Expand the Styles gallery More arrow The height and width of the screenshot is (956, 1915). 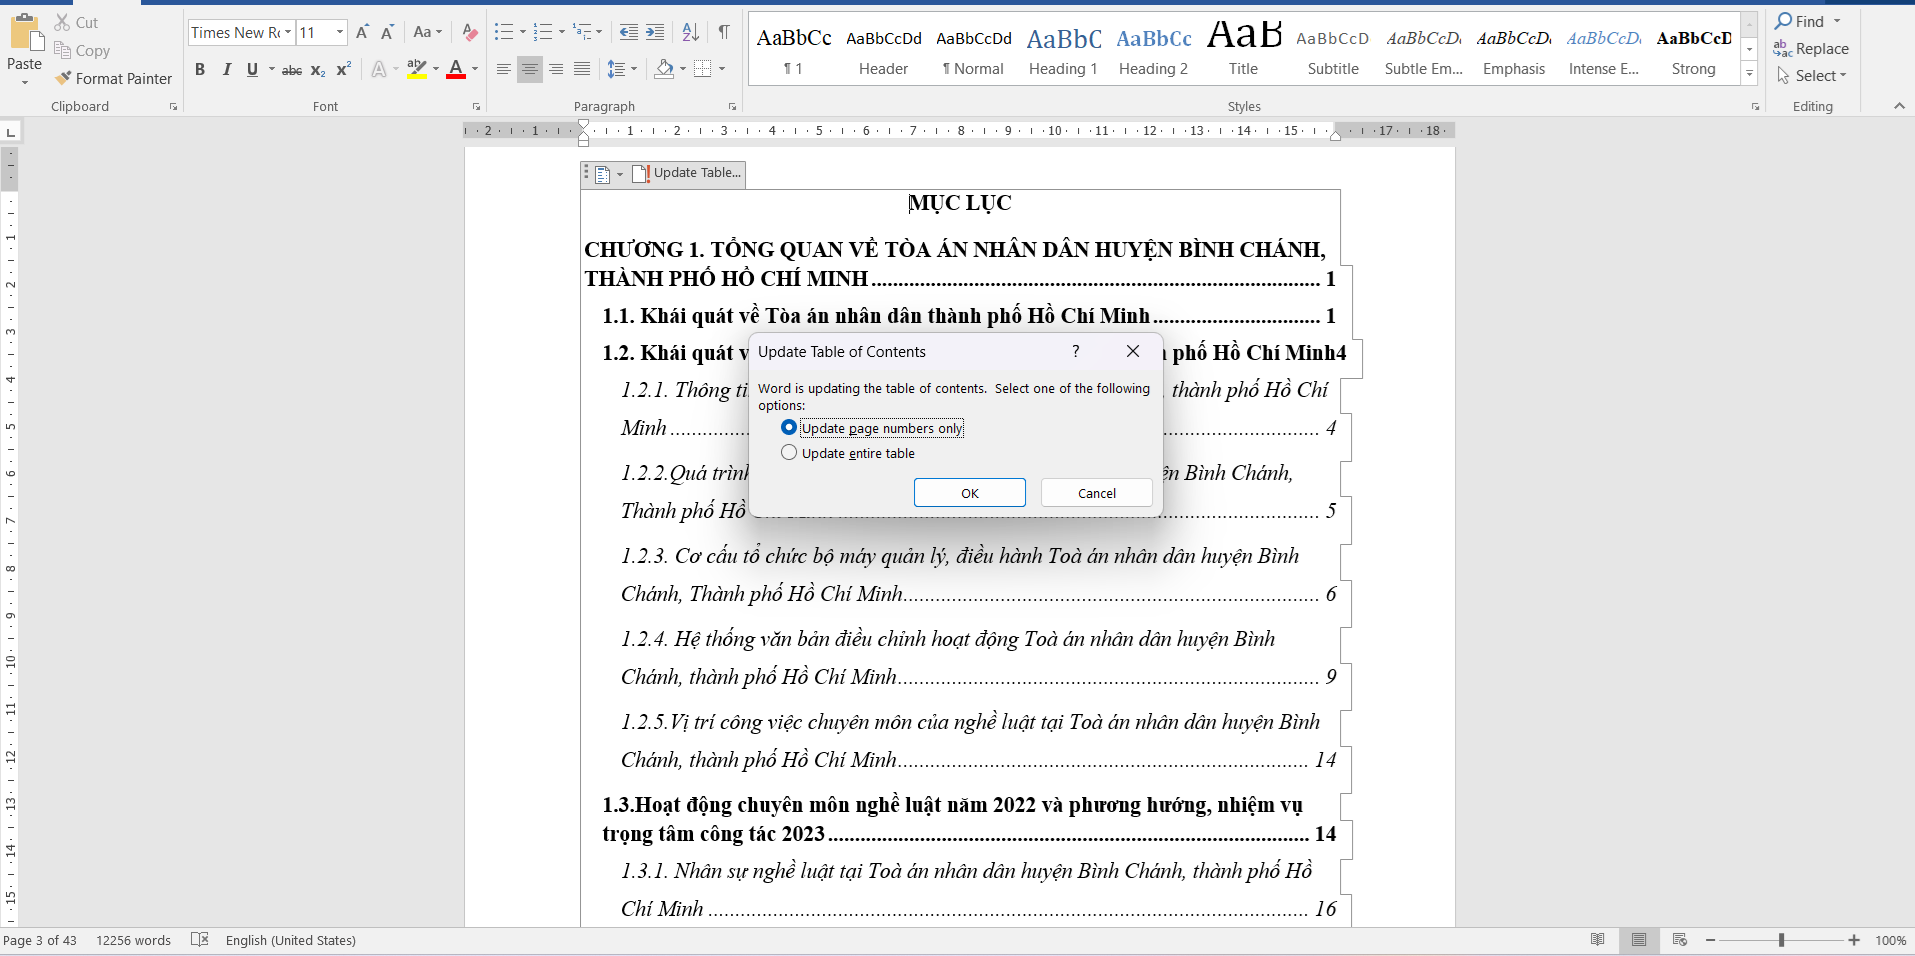coord(1749,73)
